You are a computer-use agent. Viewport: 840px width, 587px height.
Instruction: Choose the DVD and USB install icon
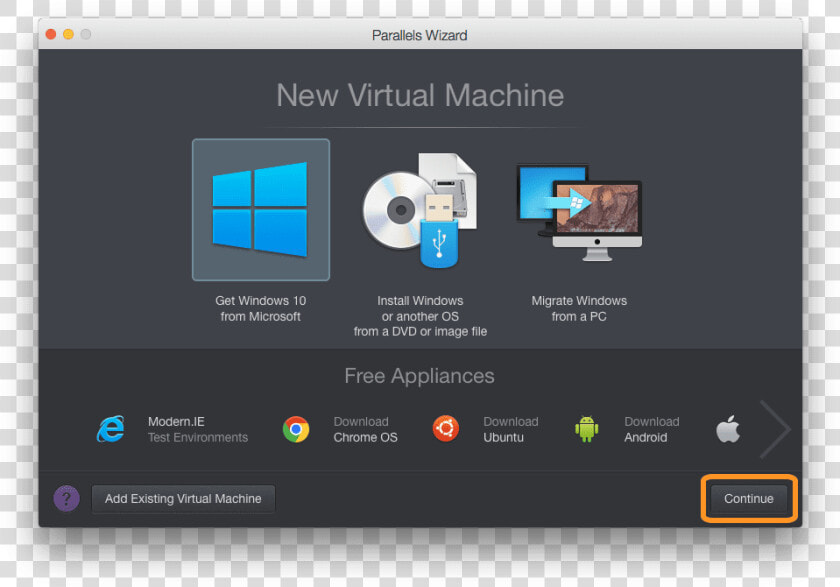(x=420, y=210)
